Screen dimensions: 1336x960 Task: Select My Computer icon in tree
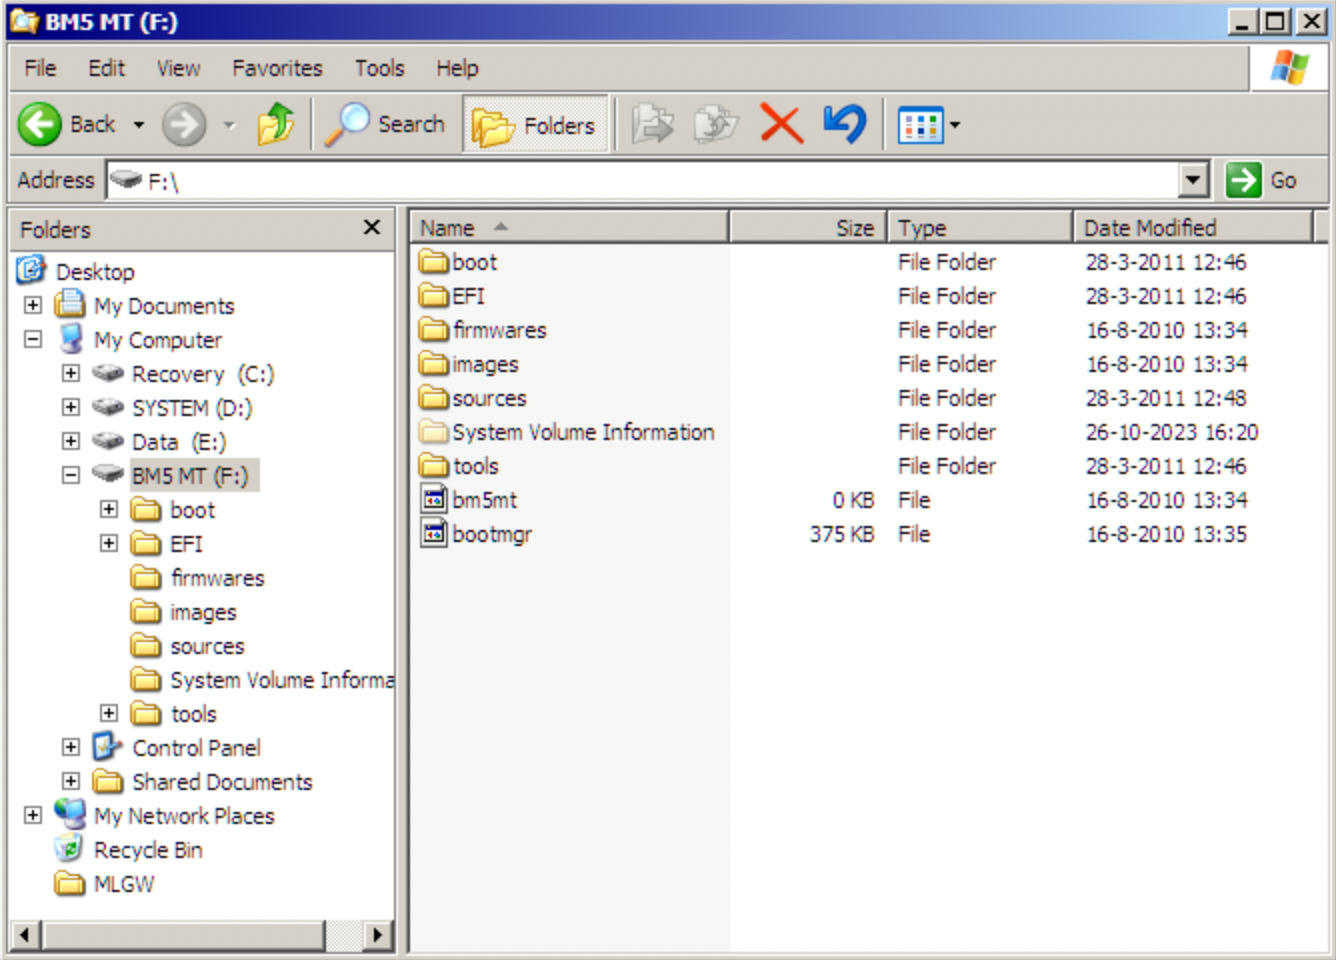[x=70, y=339]
